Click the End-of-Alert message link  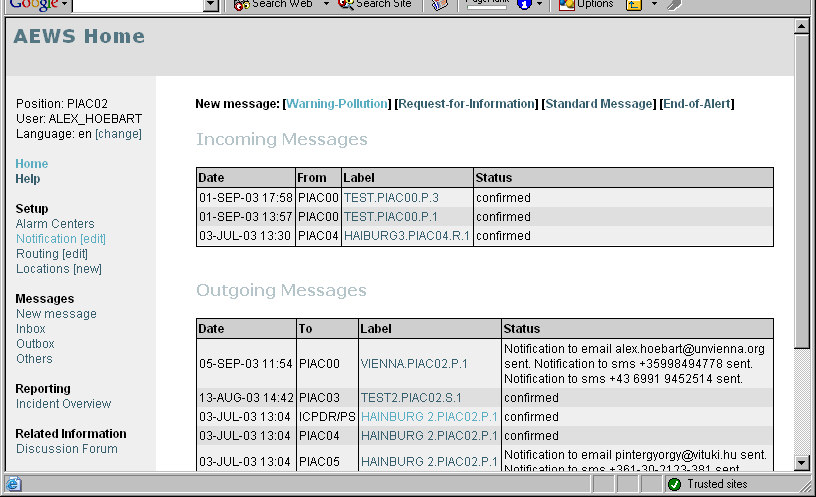pyautogui.click(x=697, y=104)
